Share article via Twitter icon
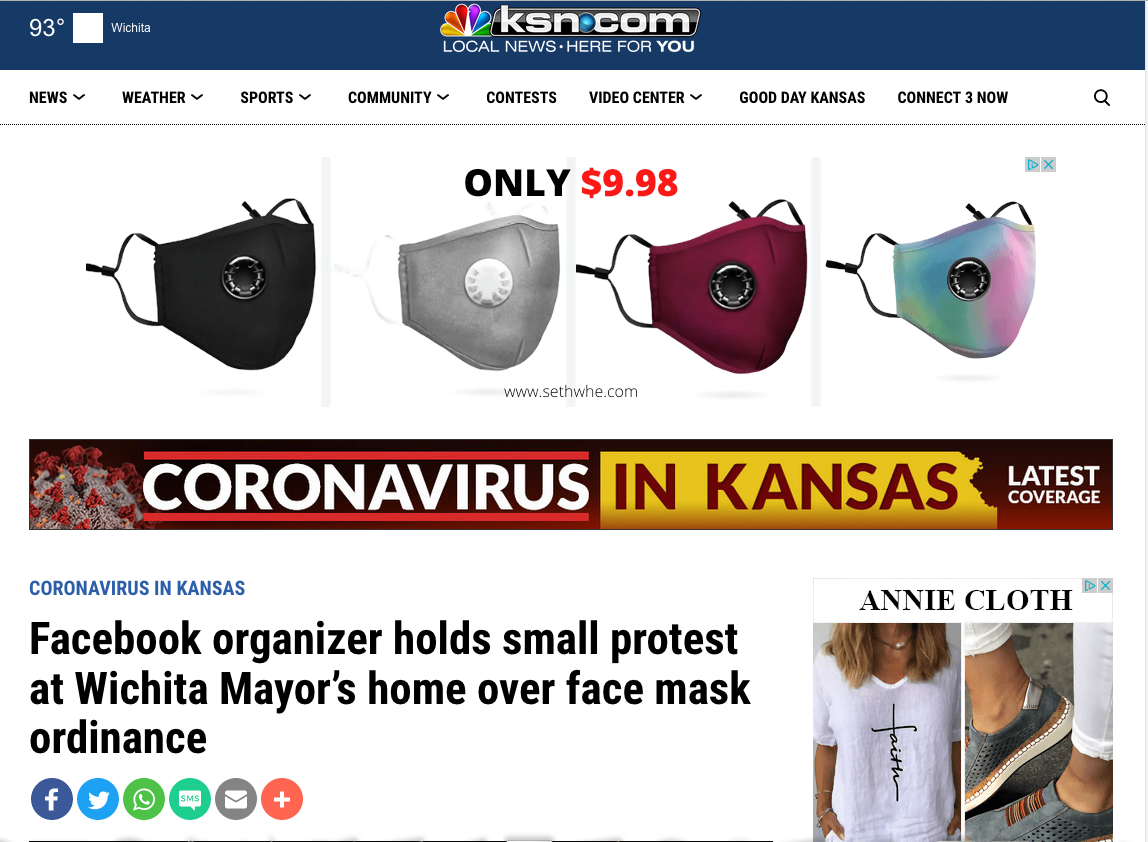Screen dimensions: 1148x842 coord(97,799)
